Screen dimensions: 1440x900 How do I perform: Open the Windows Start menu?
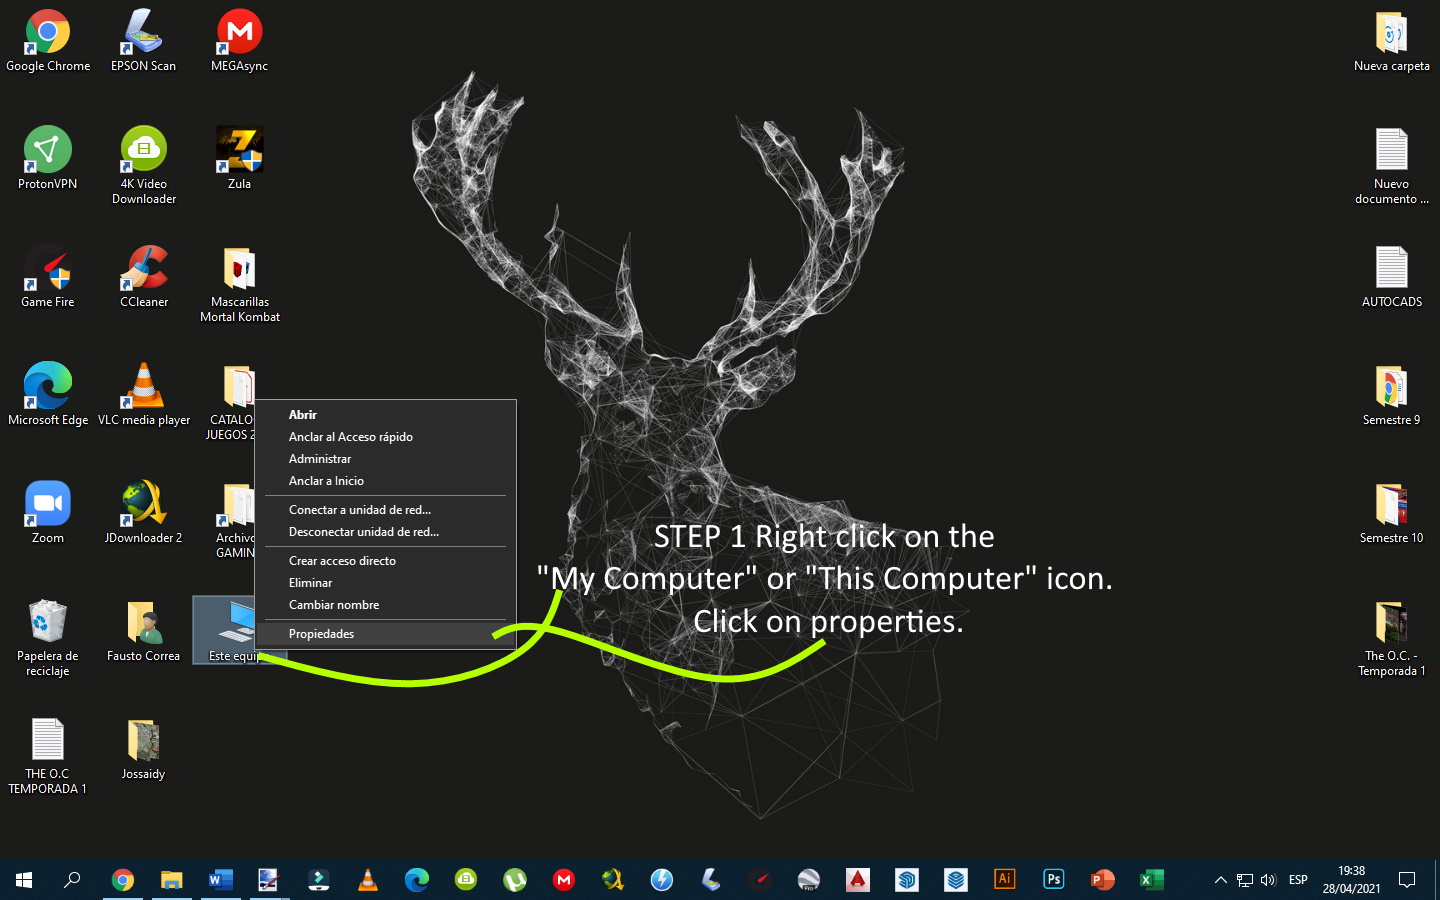point(24,880)
